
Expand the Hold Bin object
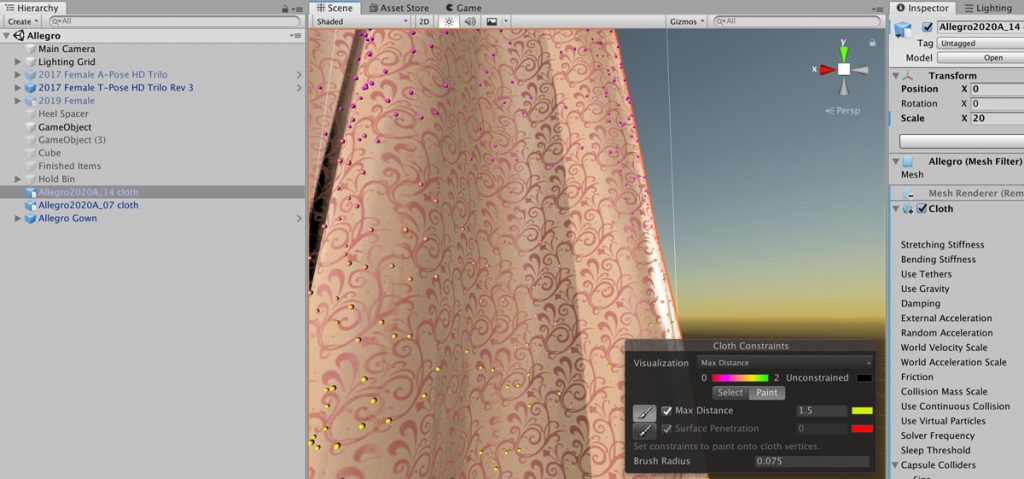[x=18, y=179]
